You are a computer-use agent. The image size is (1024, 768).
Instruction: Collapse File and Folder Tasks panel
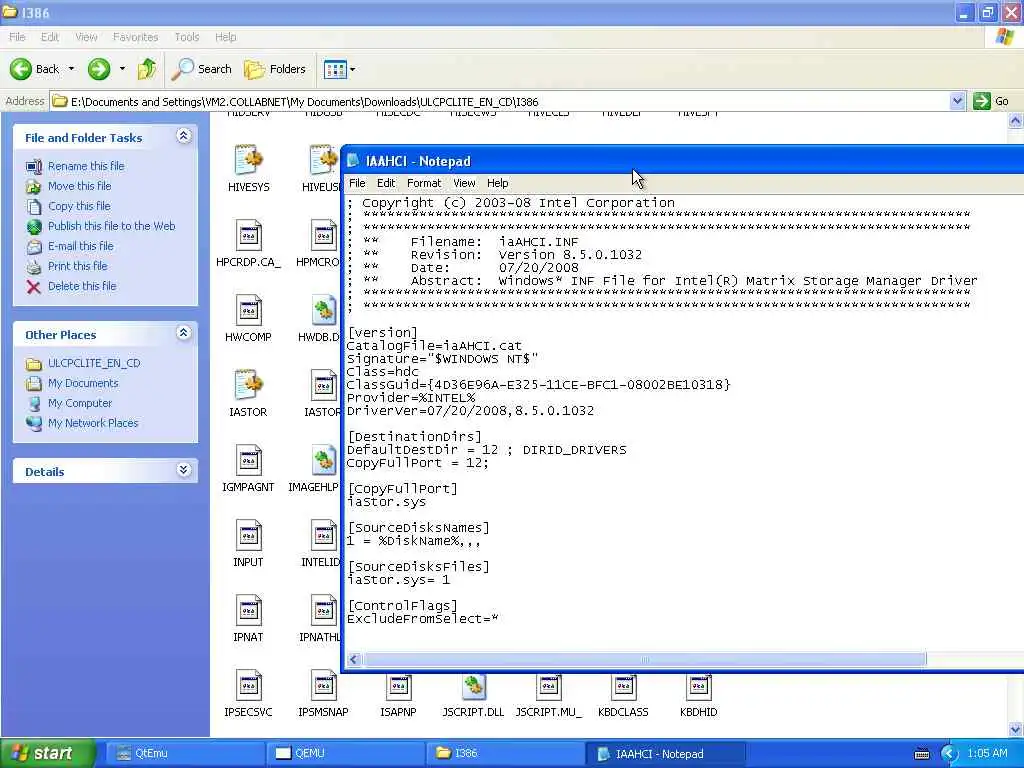point(184,136)
